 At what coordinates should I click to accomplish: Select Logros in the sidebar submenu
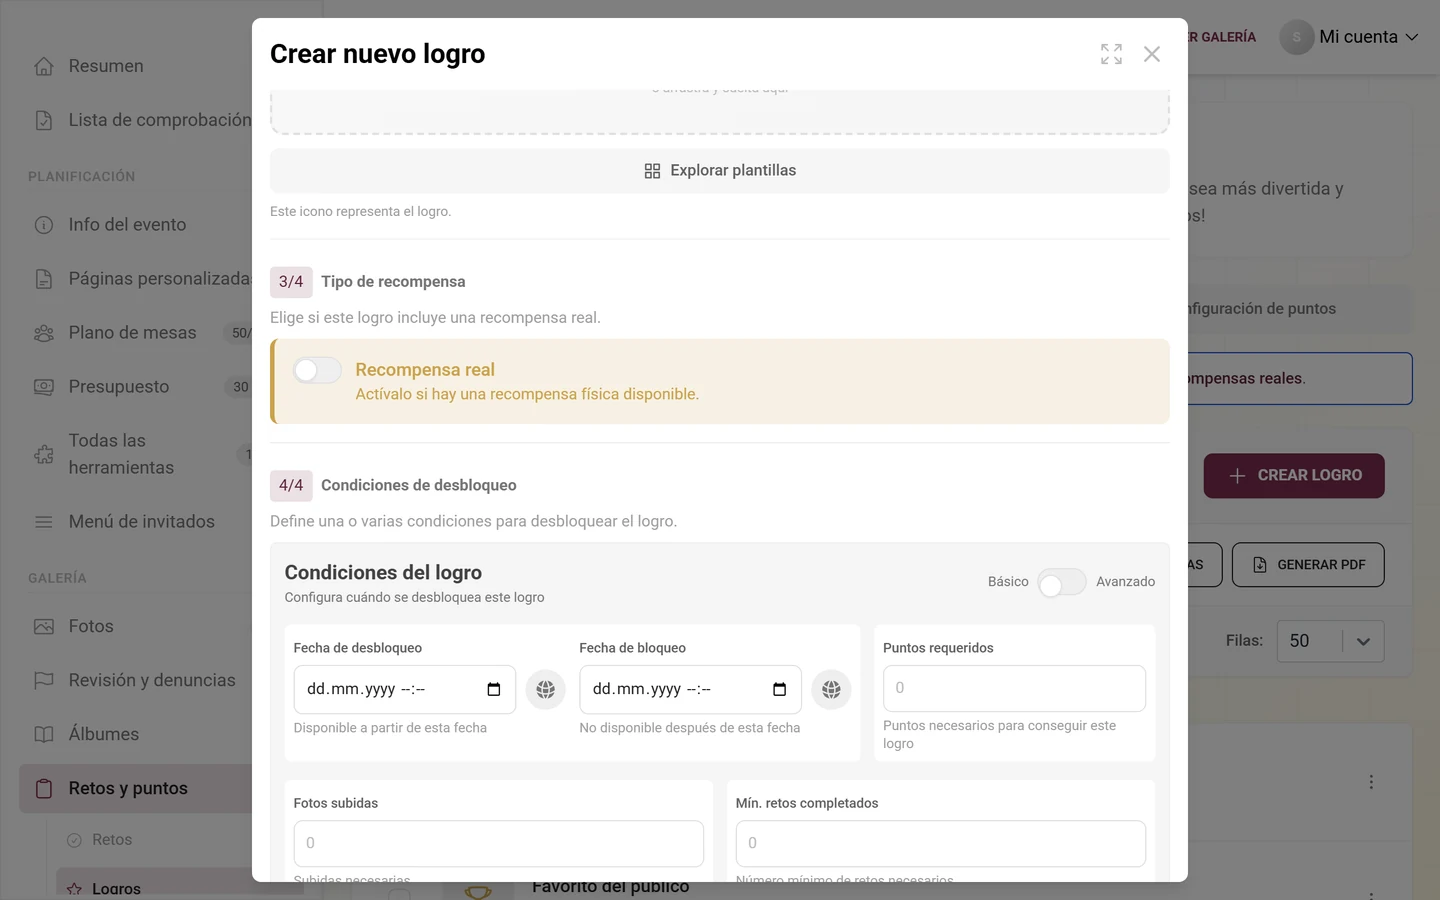coord(116,888)
